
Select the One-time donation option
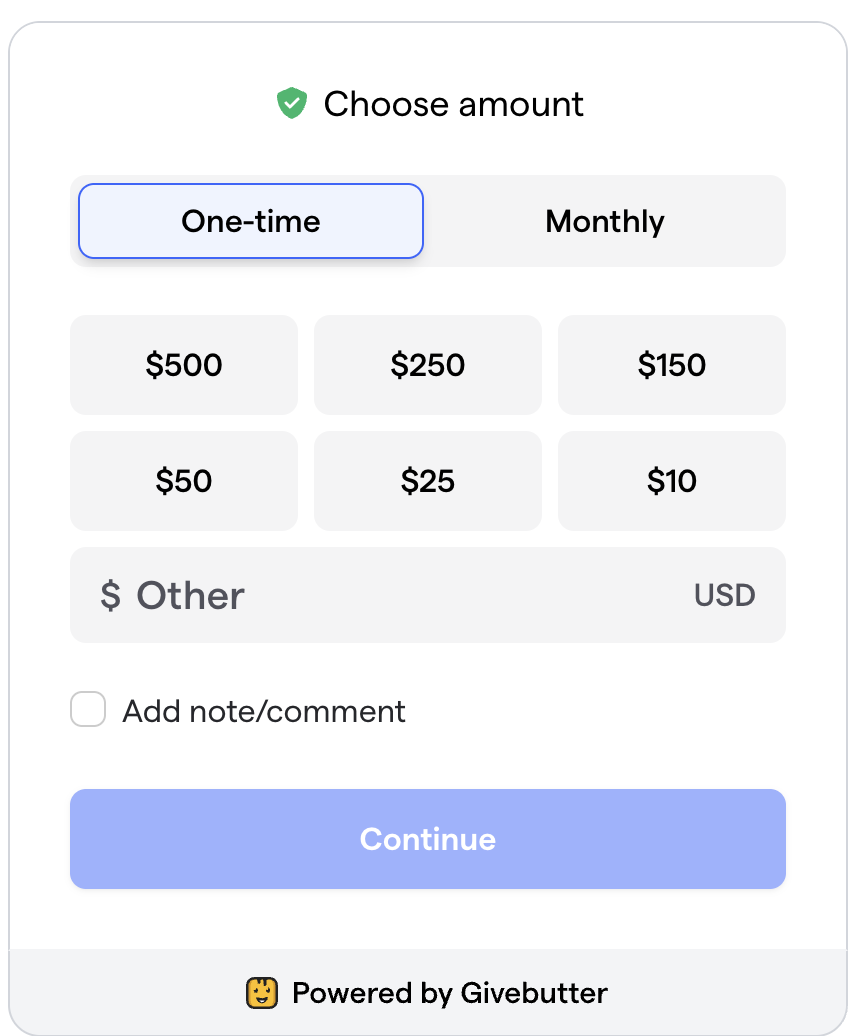[x=251, y=221]
